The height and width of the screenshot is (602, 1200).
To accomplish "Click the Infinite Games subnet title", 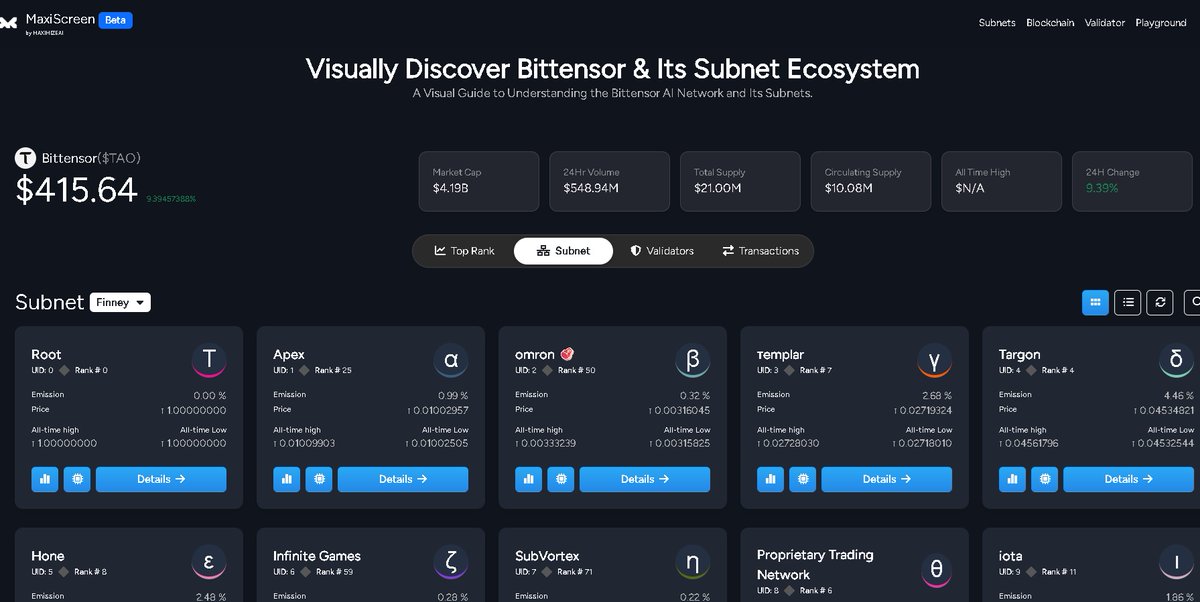I will click(317, 556).
